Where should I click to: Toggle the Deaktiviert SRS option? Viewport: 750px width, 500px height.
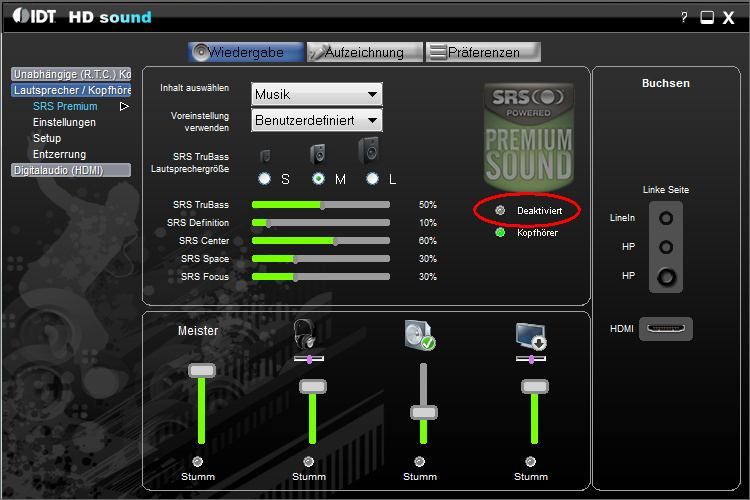click(500, 210)
